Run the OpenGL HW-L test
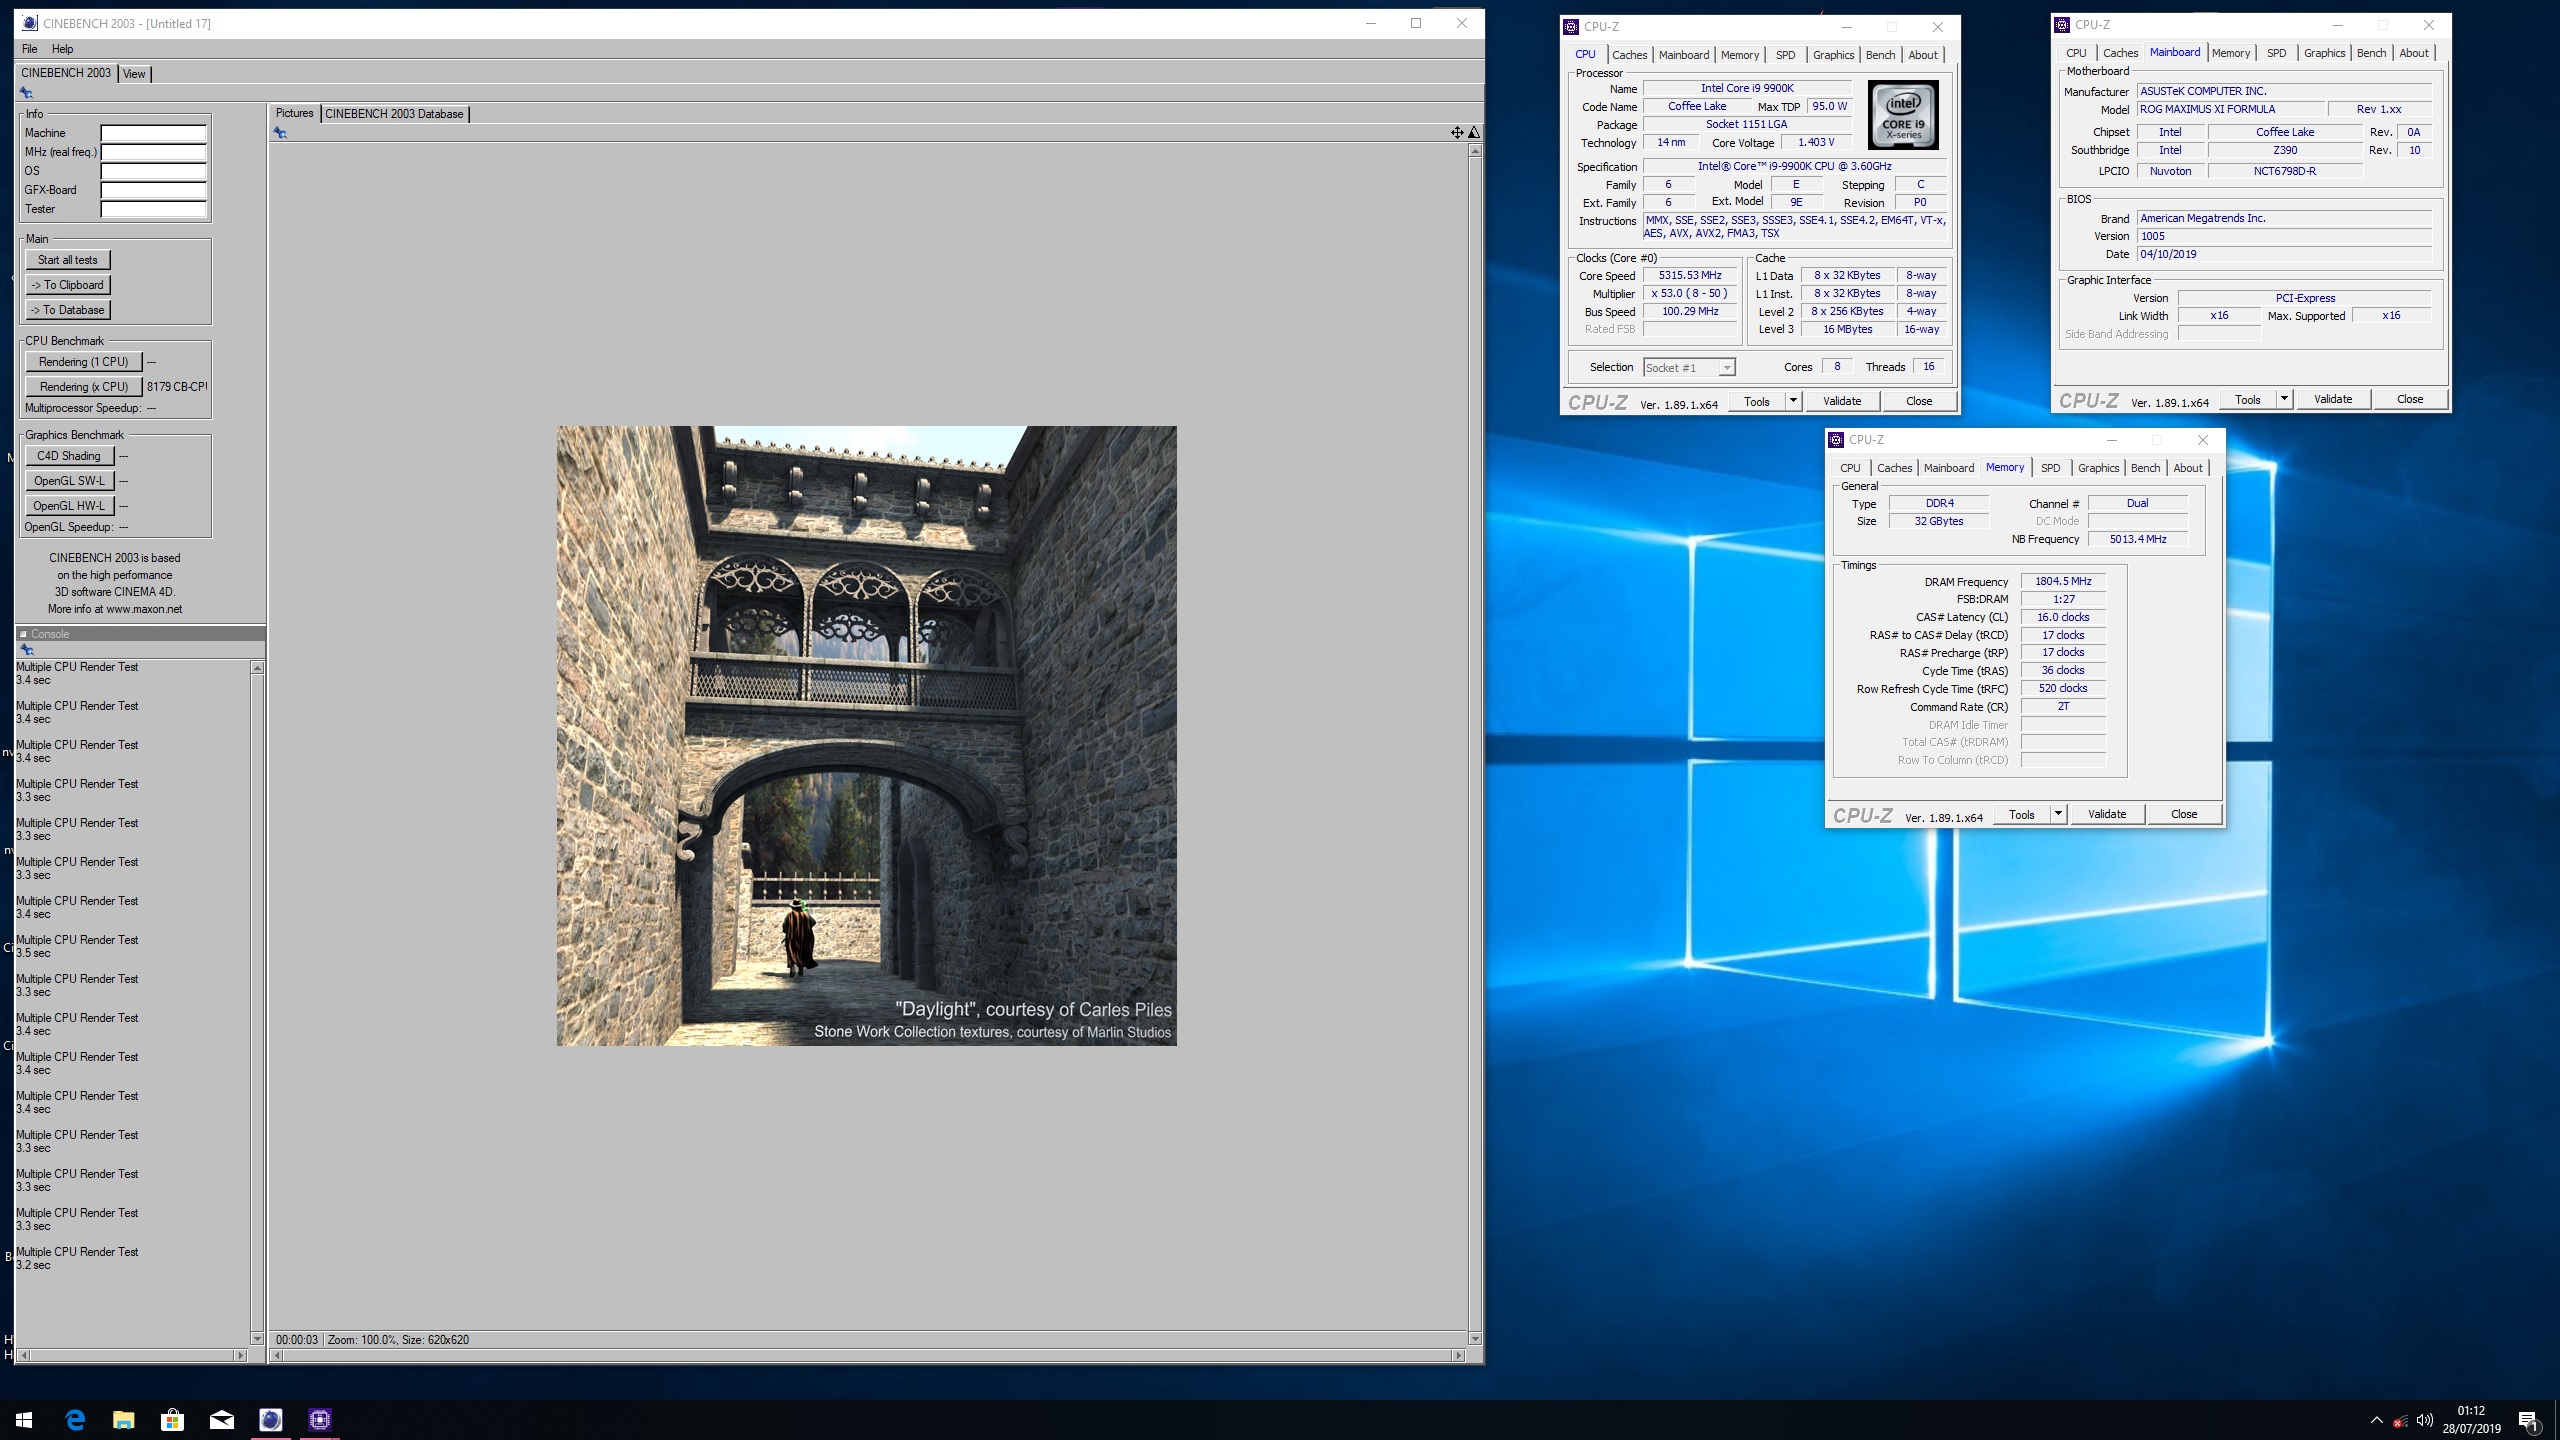Screen dimensions: 2560x1440 click(x=70, y=506)
